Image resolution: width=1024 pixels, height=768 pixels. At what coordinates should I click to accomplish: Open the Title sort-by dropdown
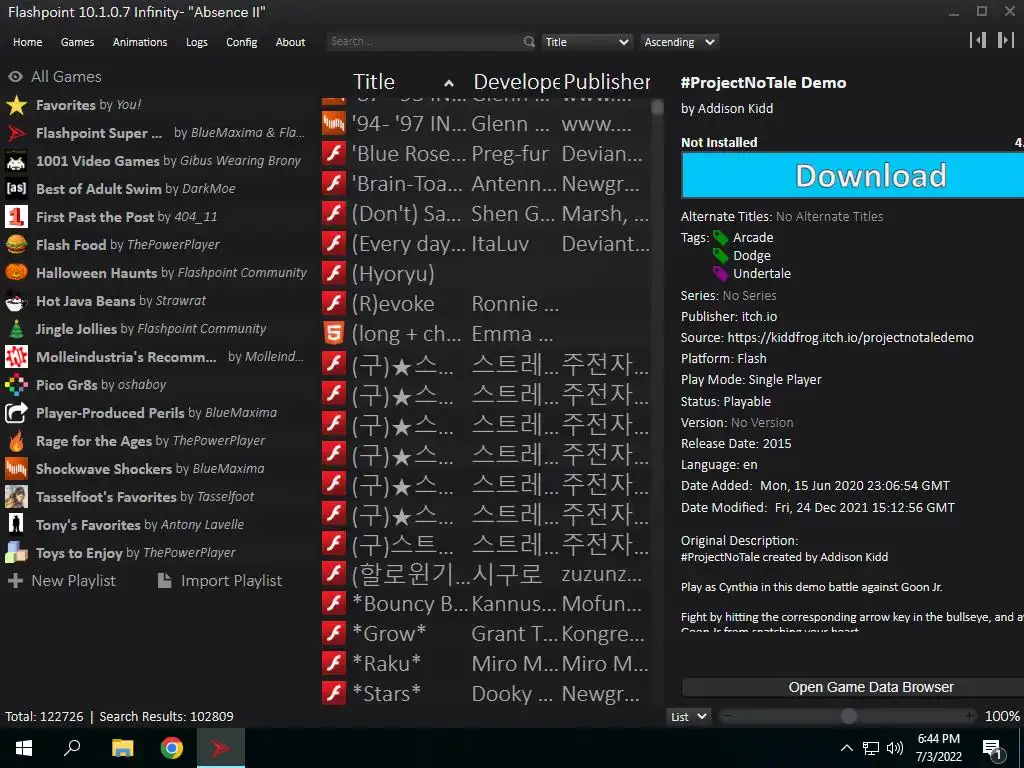pos(586,42)
